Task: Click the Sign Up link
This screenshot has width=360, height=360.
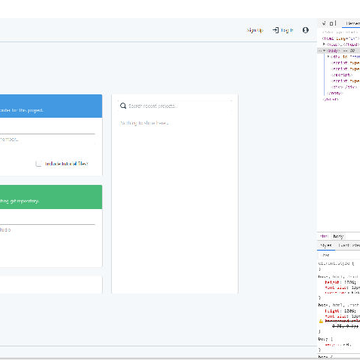Action: tap(255, 30)
